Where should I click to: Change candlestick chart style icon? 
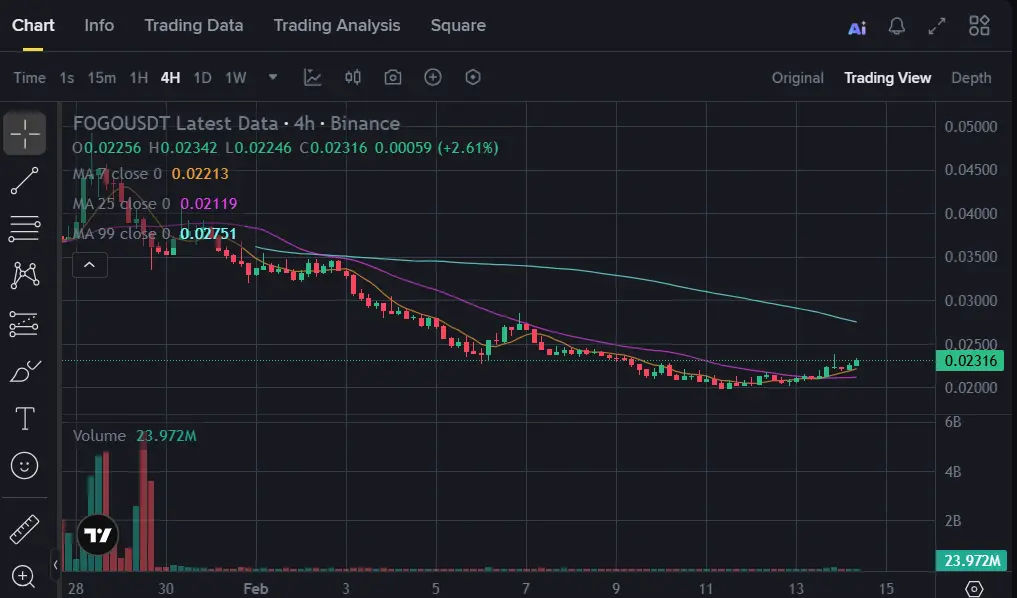point(353,78)
